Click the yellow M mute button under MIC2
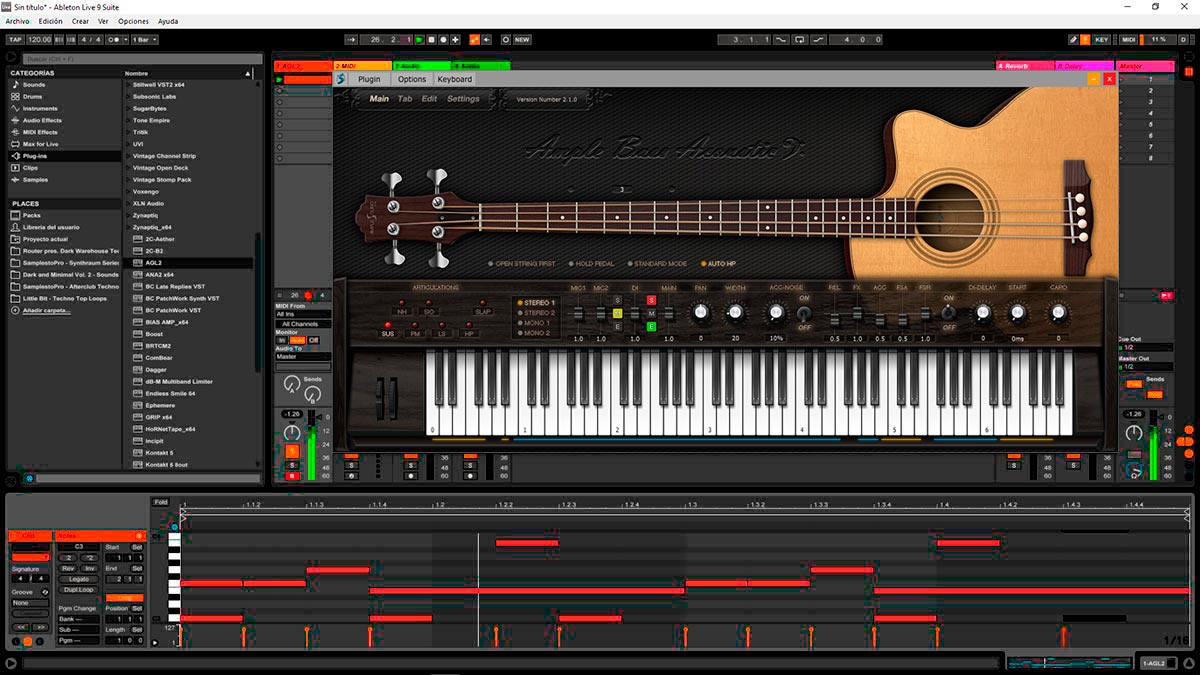The image size is (1200, 675). pos(618,313)
